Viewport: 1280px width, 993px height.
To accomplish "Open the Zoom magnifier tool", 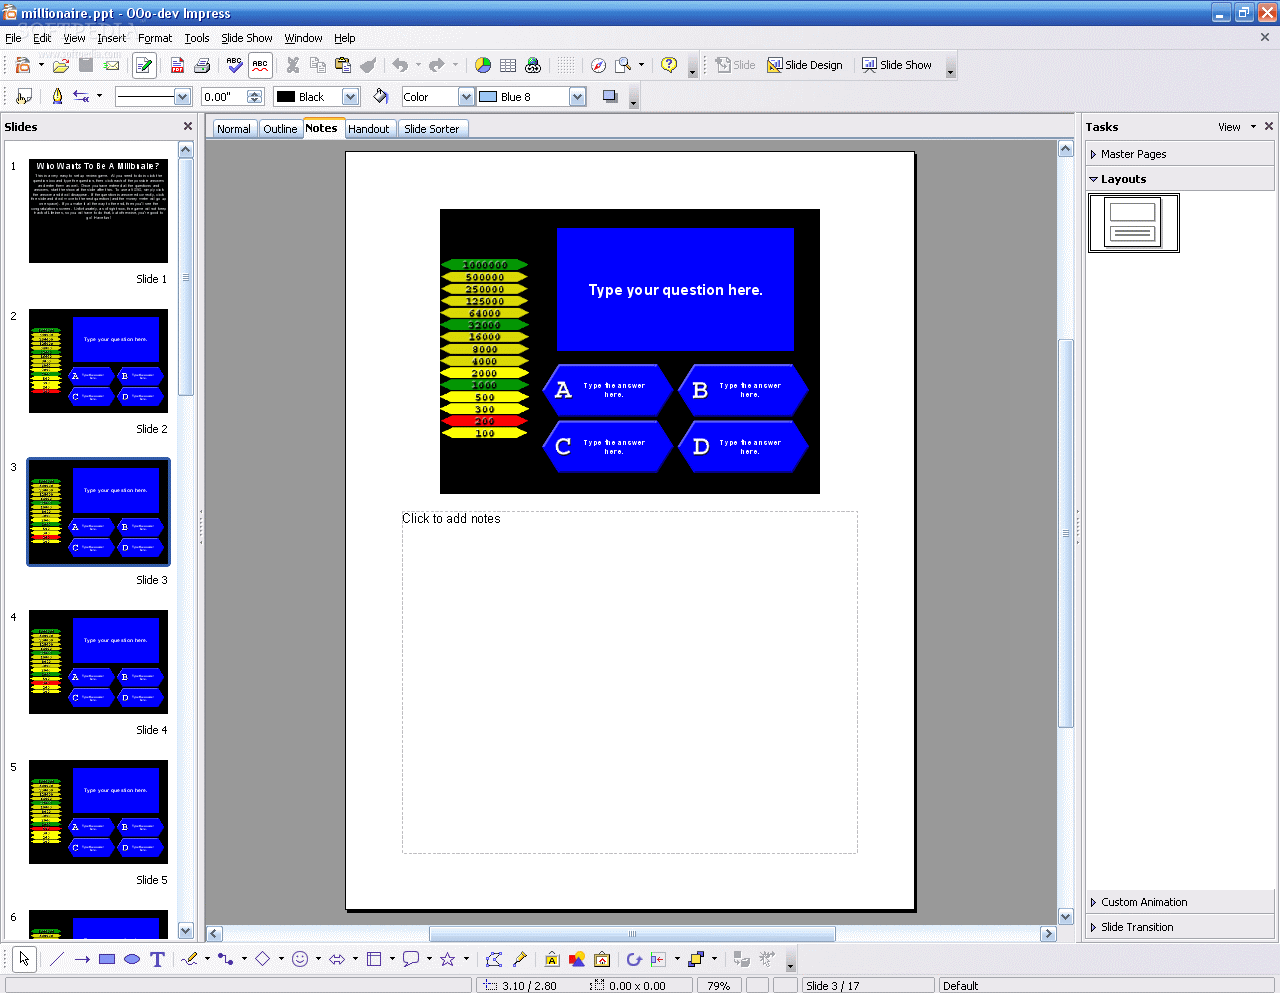I will (x=623, y=65).
